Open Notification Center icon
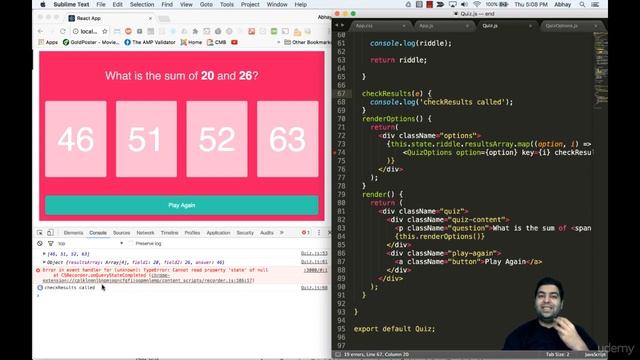 (x=596, y=4)
